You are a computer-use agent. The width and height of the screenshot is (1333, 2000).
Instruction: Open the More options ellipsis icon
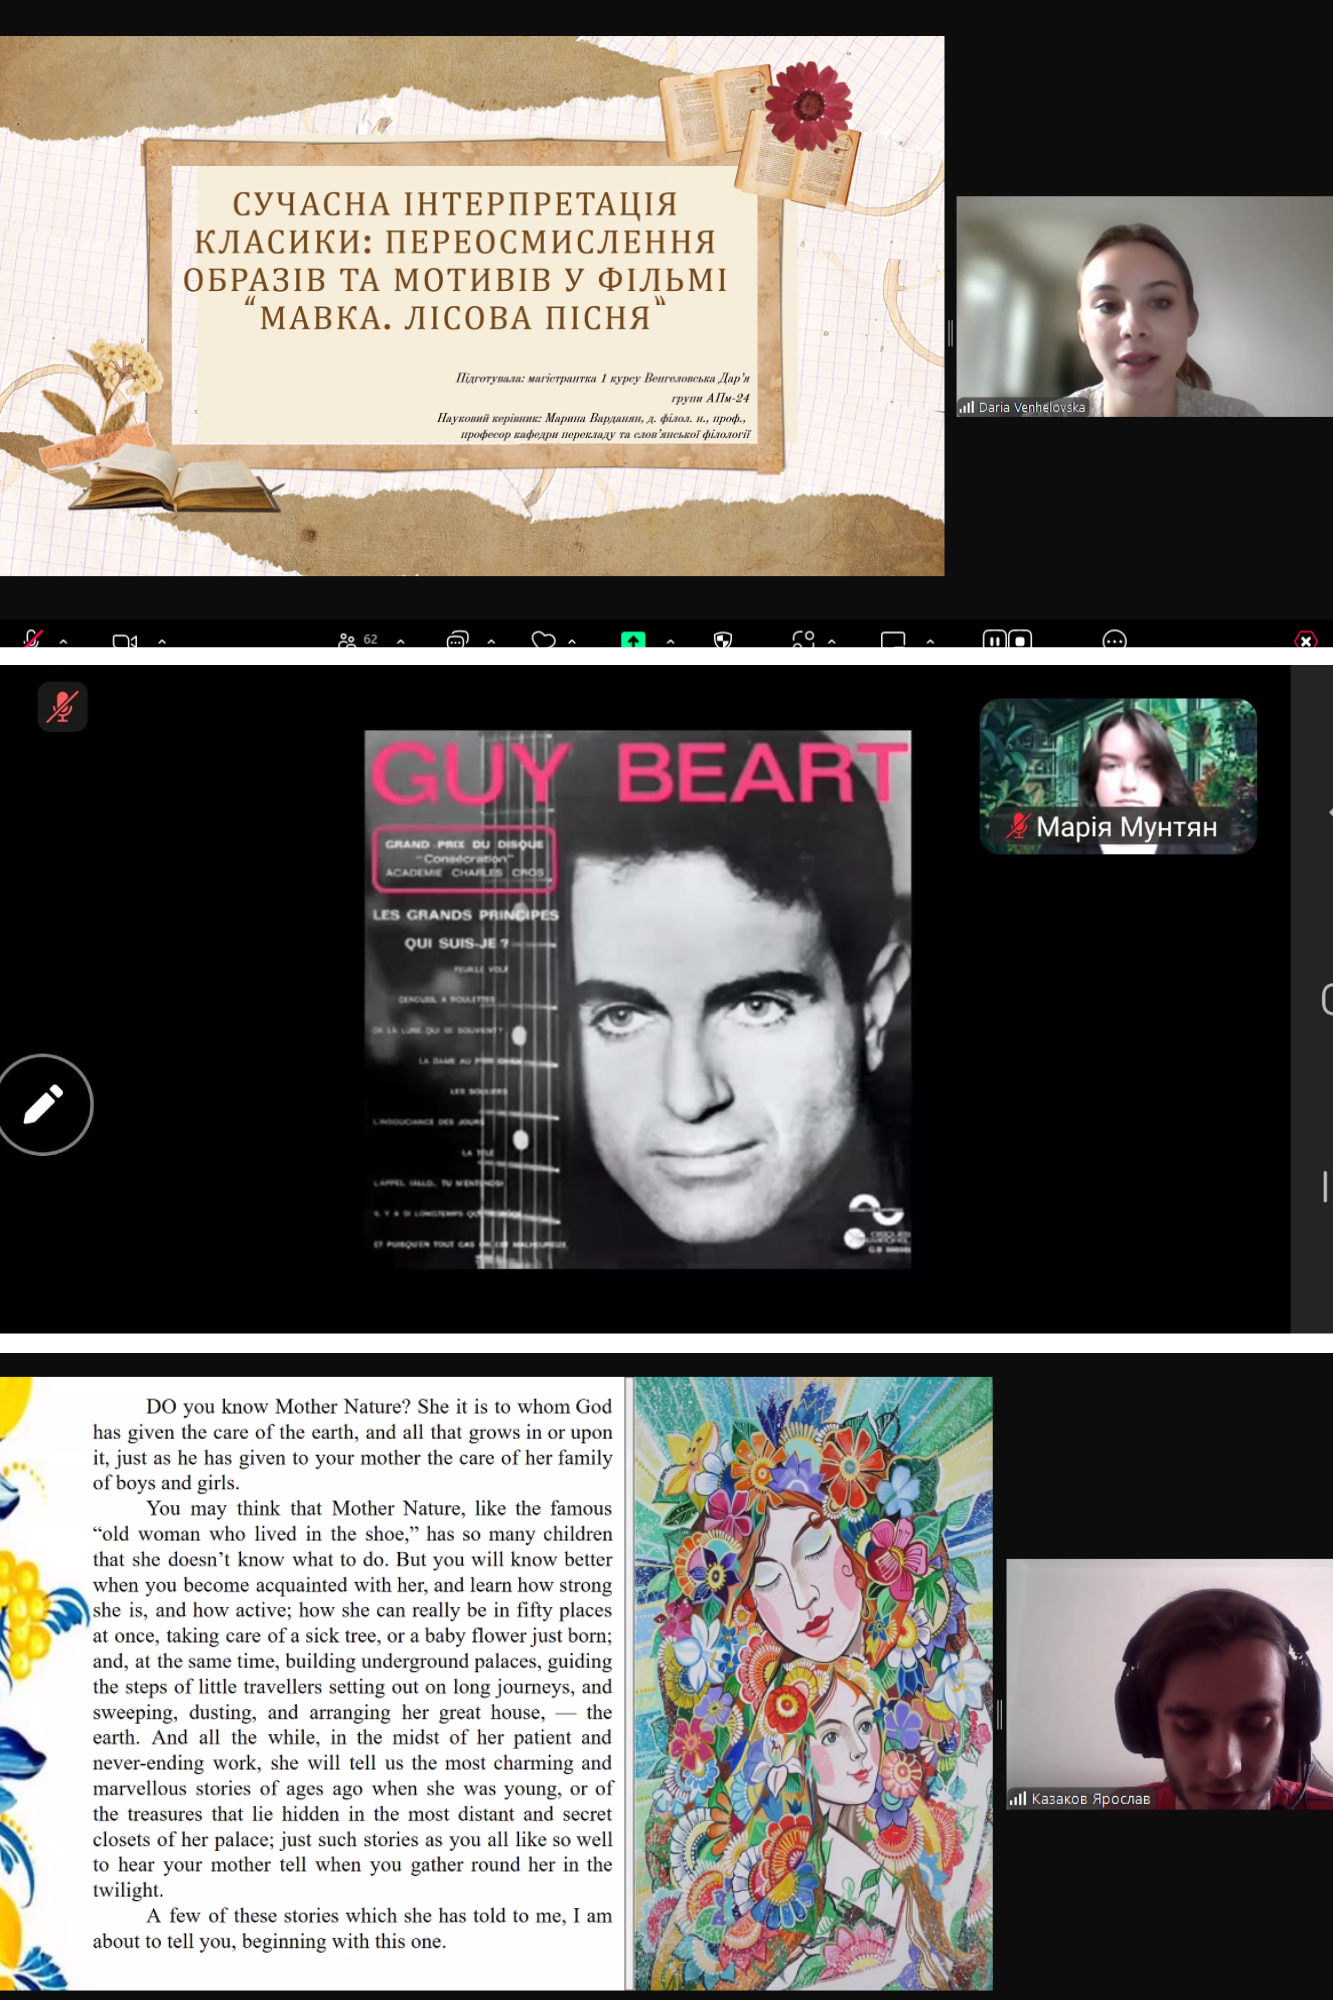pyautogui.click(x=1114, y=640)
